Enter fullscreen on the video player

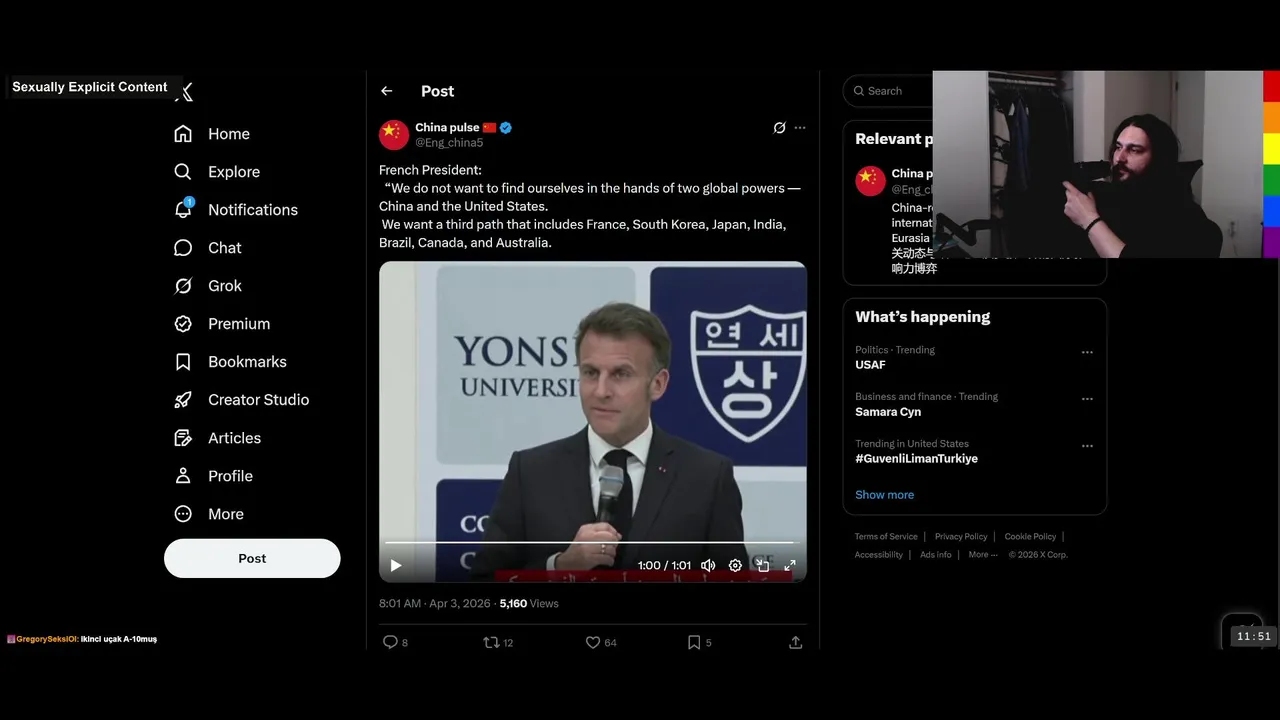pyautogui.click(x=789, y=565)
